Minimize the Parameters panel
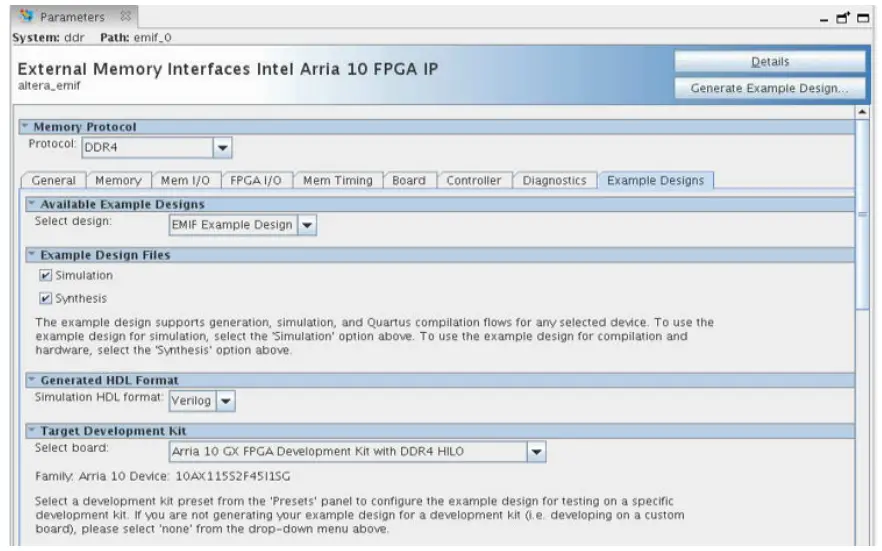Screen dimensions: 882x551 (x=824, y=20)
